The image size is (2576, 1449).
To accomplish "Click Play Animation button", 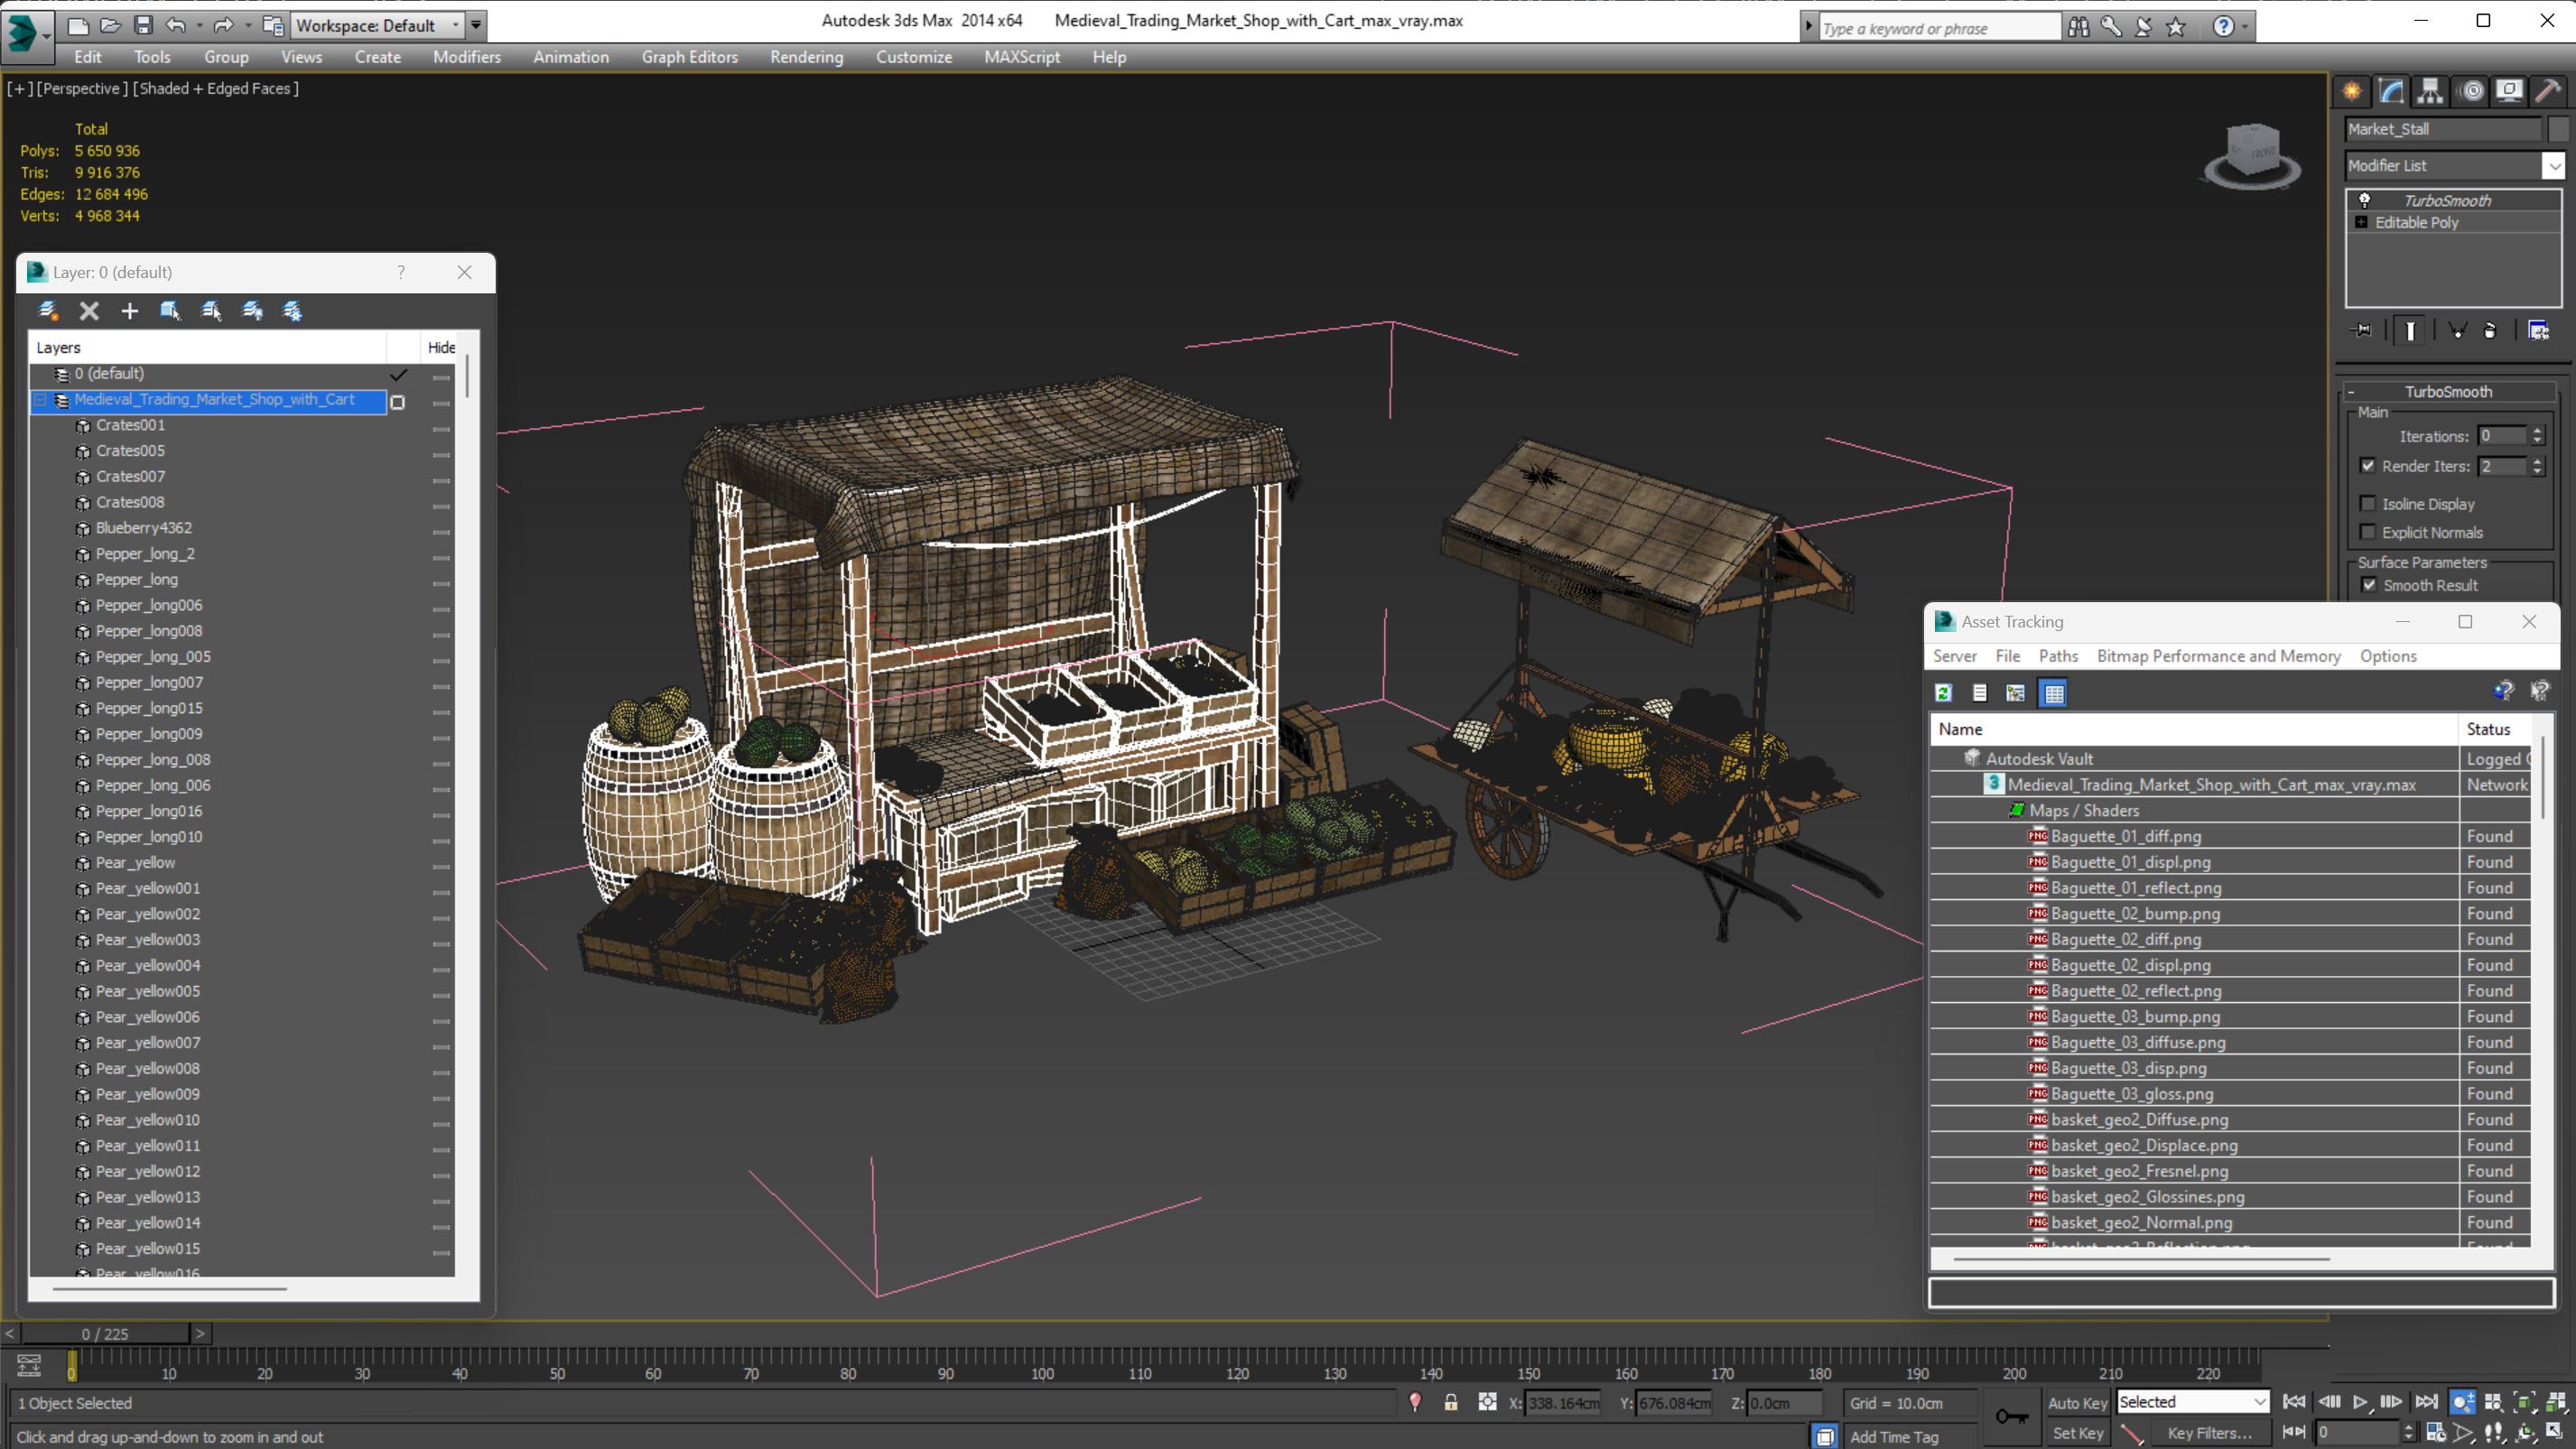I will pyautogui.click(x=2359, y=1402).
